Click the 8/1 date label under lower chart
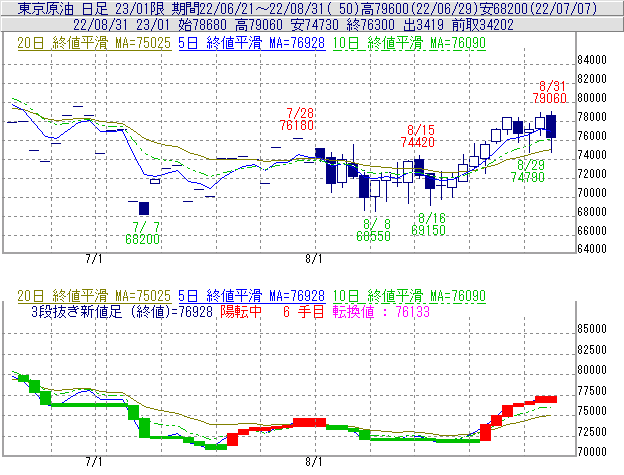 pos(314,461)
